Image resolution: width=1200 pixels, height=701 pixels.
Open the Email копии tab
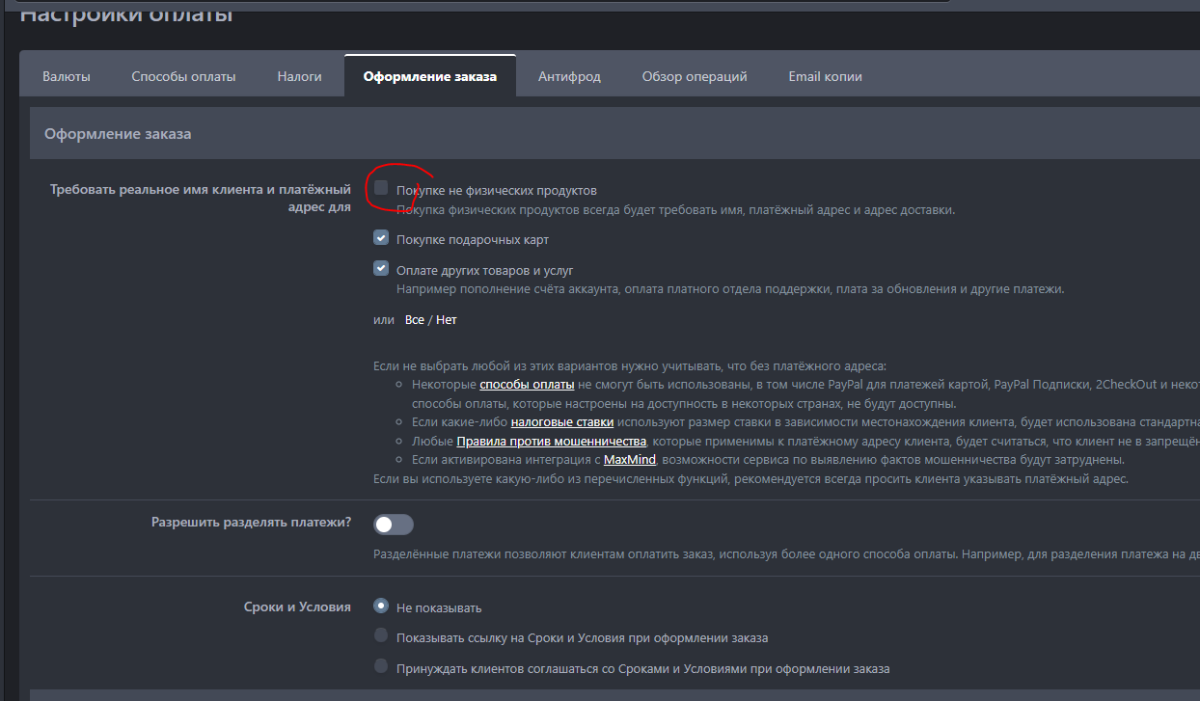[825, 77]
